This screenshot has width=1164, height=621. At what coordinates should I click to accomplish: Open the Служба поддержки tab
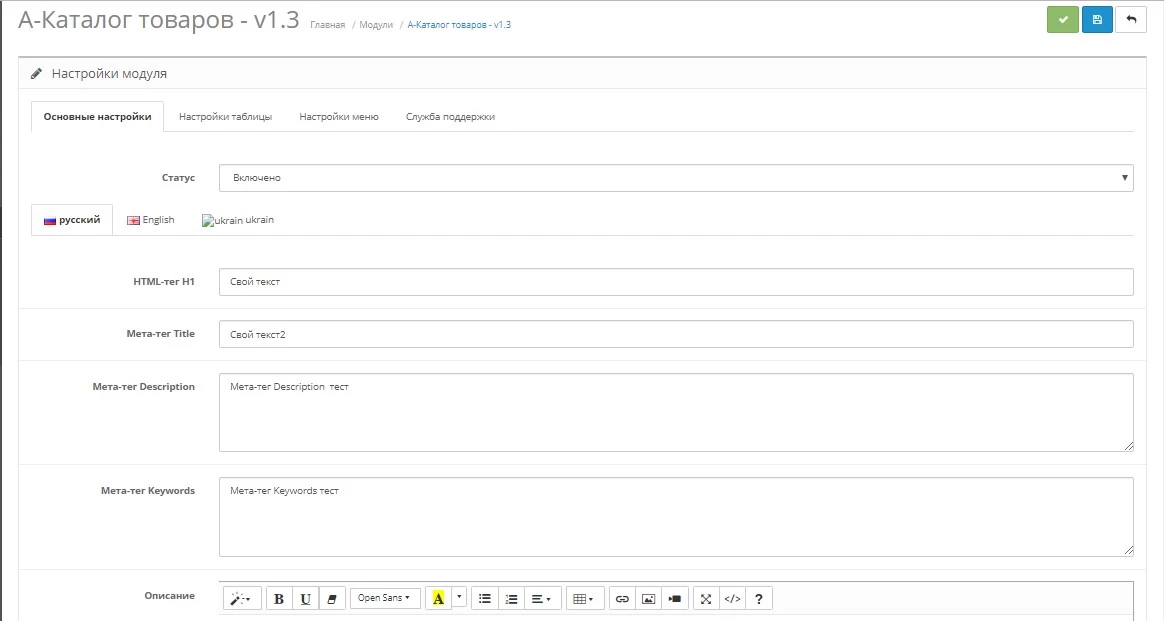tap(450, 116)
